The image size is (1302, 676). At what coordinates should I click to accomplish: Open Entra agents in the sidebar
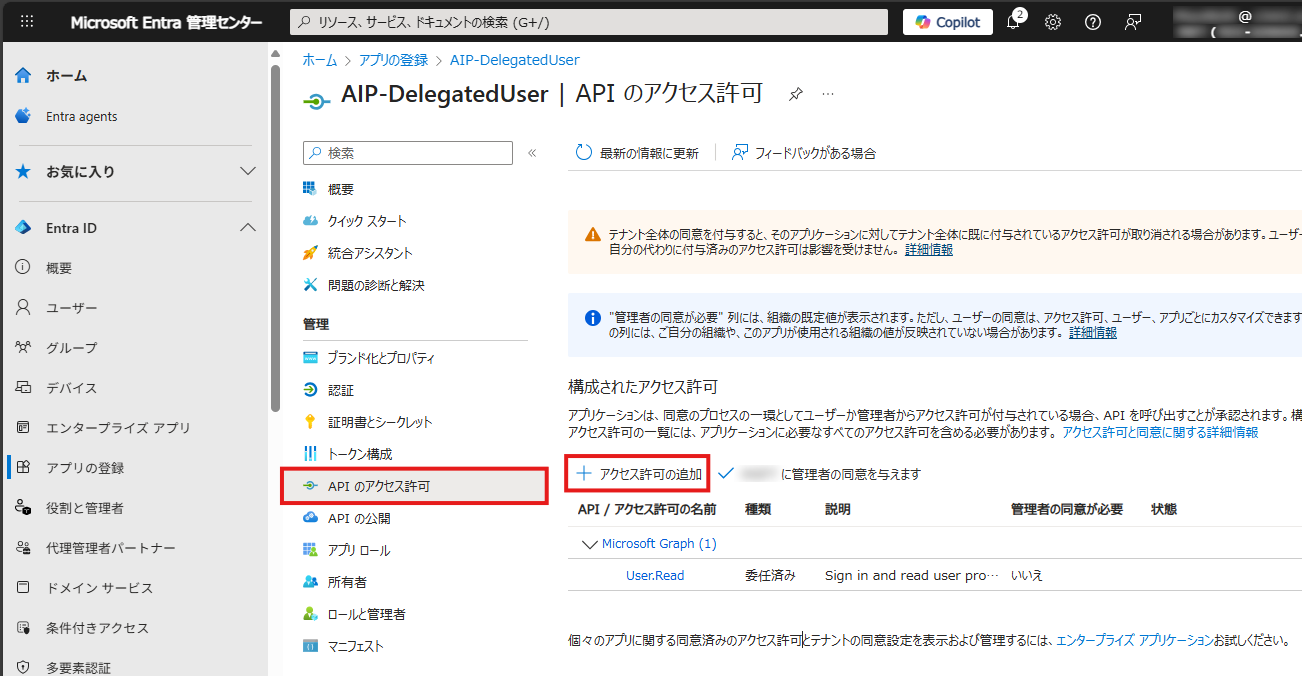tap(81, 117)
